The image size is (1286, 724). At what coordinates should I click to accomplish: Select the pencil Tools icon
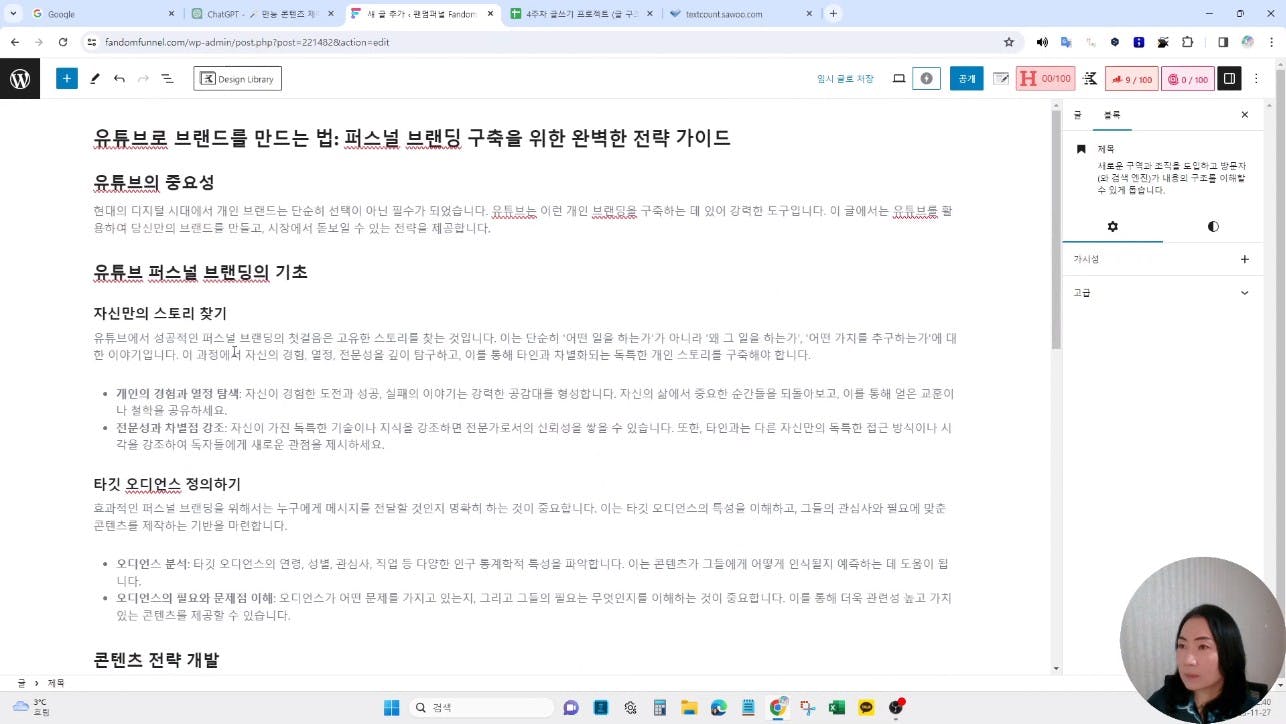pyautogui.click(x=95, y=79)
